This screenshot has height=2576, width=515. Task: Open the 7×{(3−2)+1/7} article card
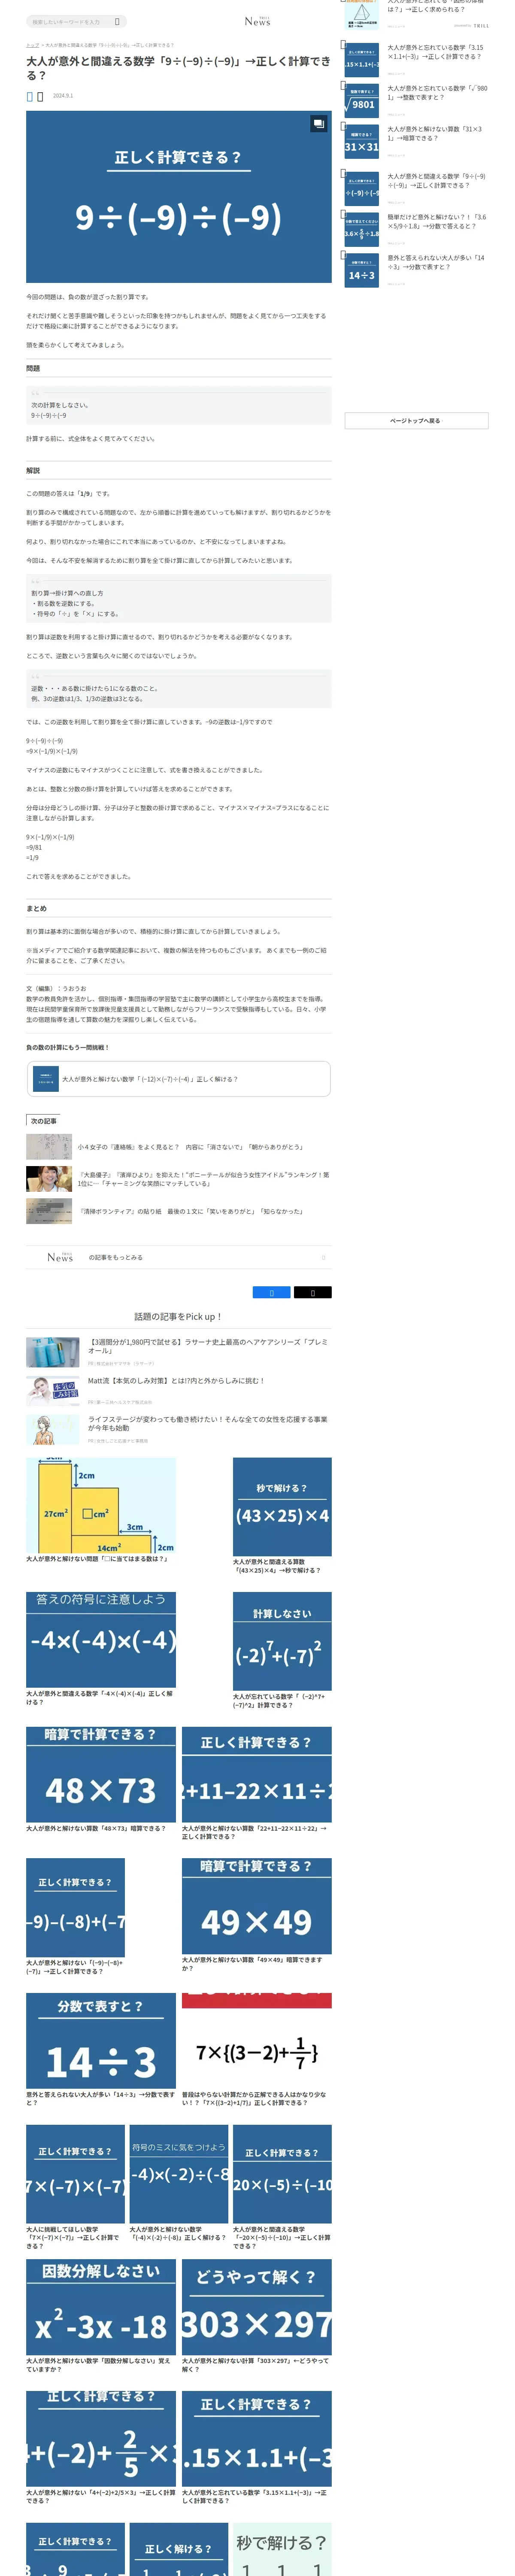click(x=256, y=2050)
